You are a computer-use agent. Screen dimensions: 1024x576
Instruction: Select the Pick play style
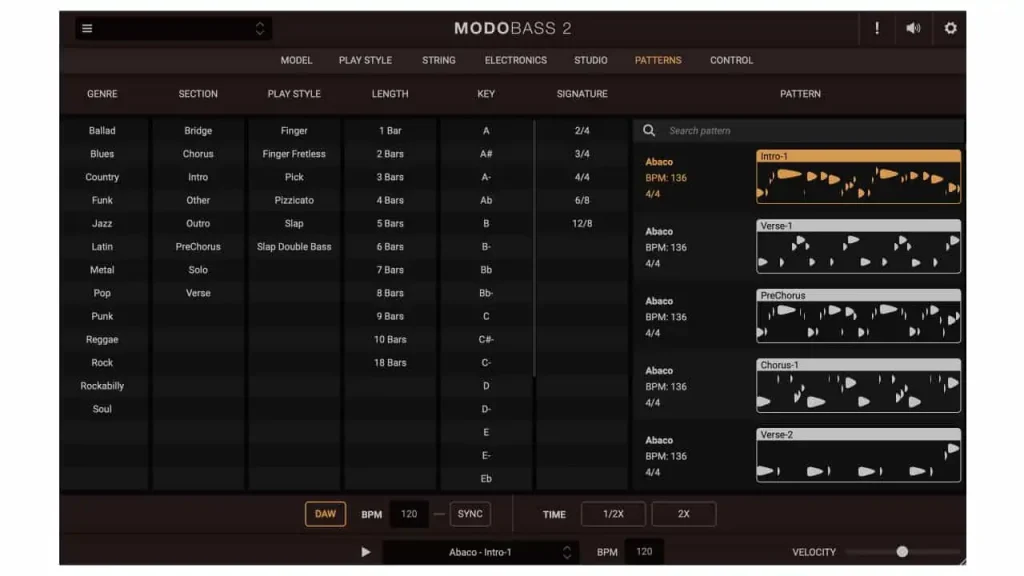tap(294, 177)
